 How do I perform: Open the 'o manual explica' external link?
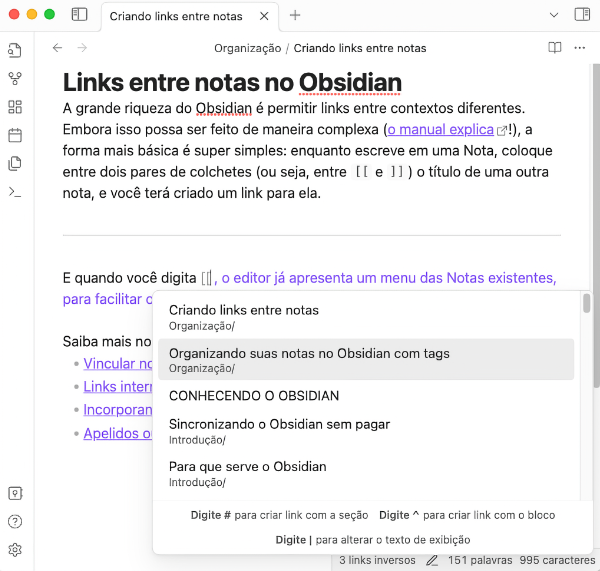click(x=440, y=130)
